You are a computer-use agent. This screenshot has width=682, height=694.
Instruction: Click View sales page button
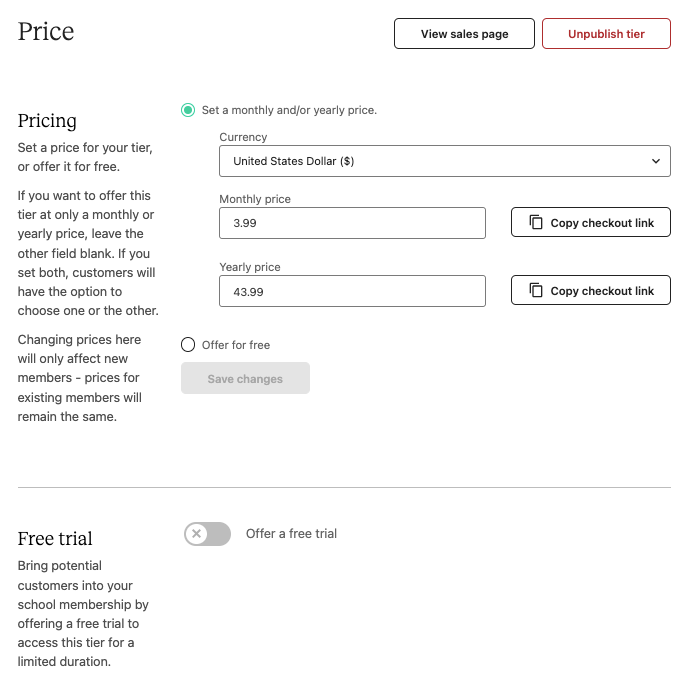pyautogui.click(x=464, y=34)
